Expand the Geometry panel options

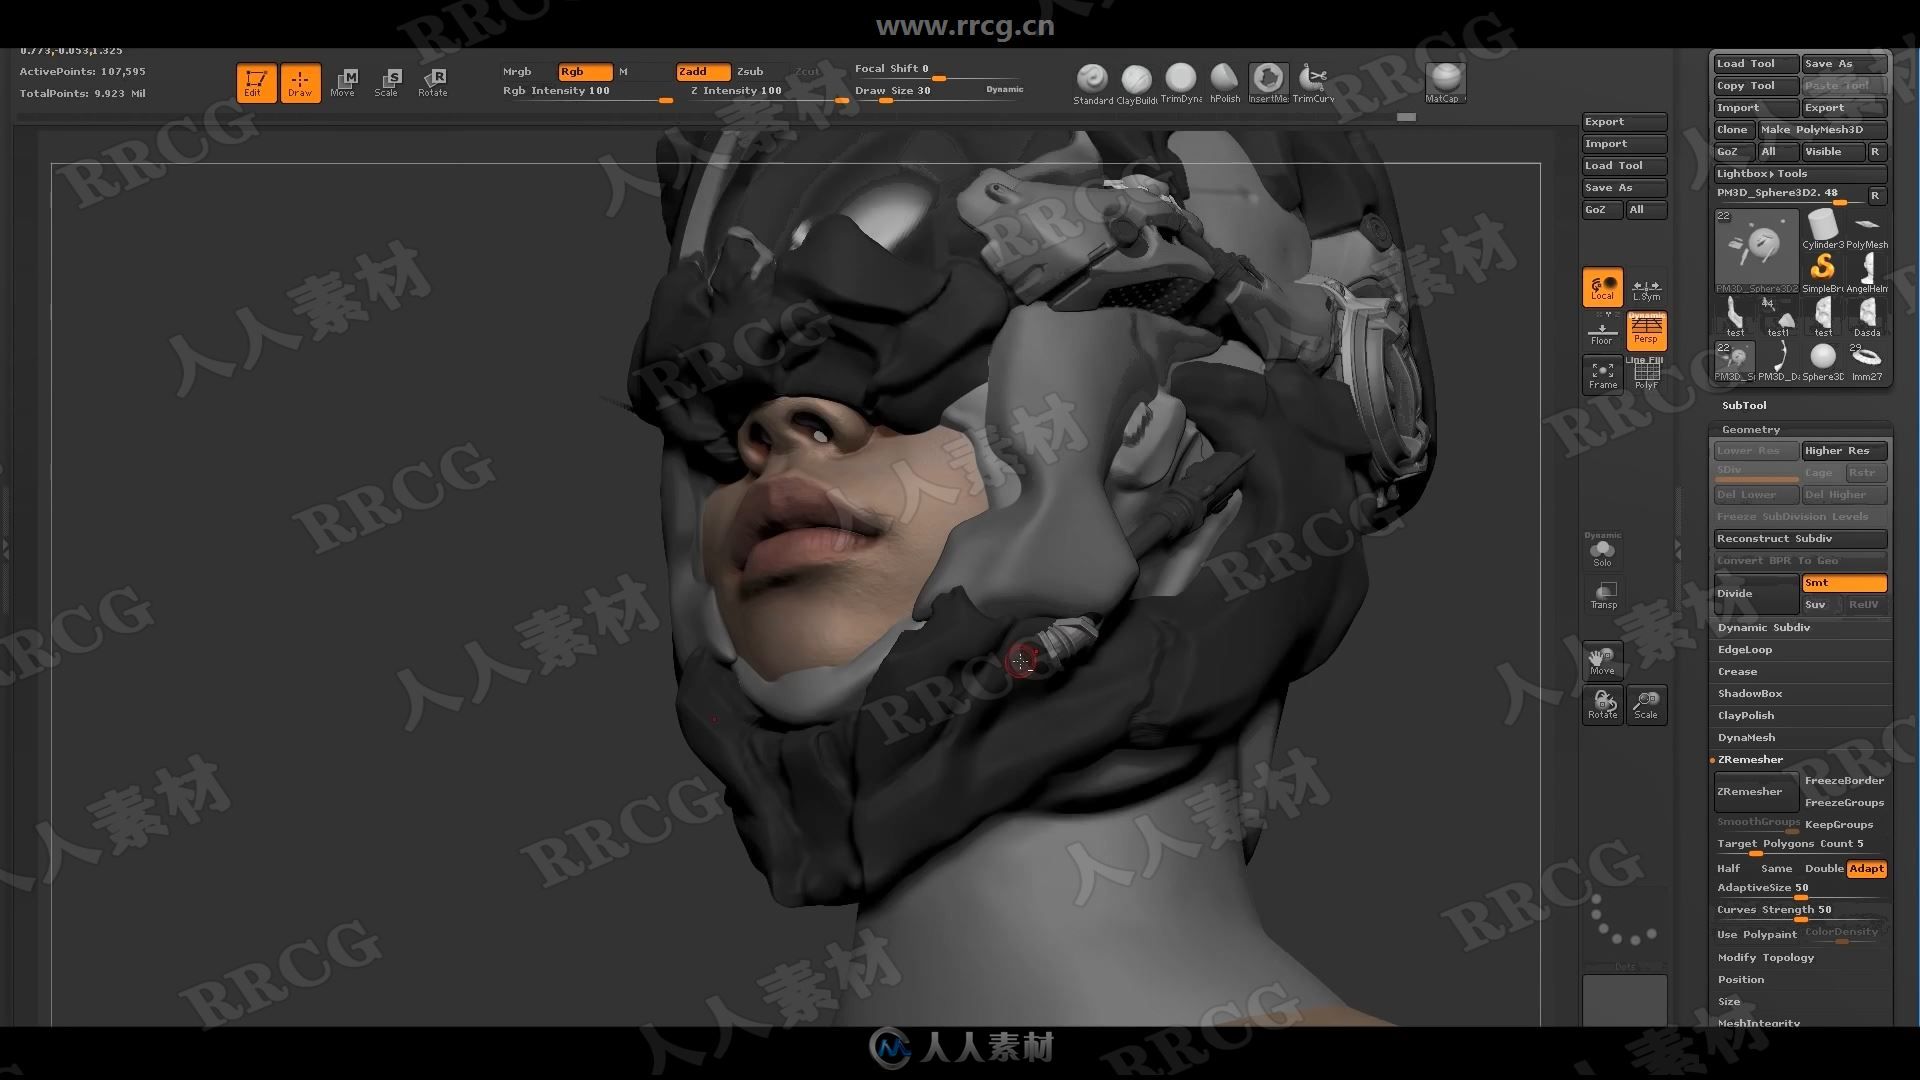1749,429
